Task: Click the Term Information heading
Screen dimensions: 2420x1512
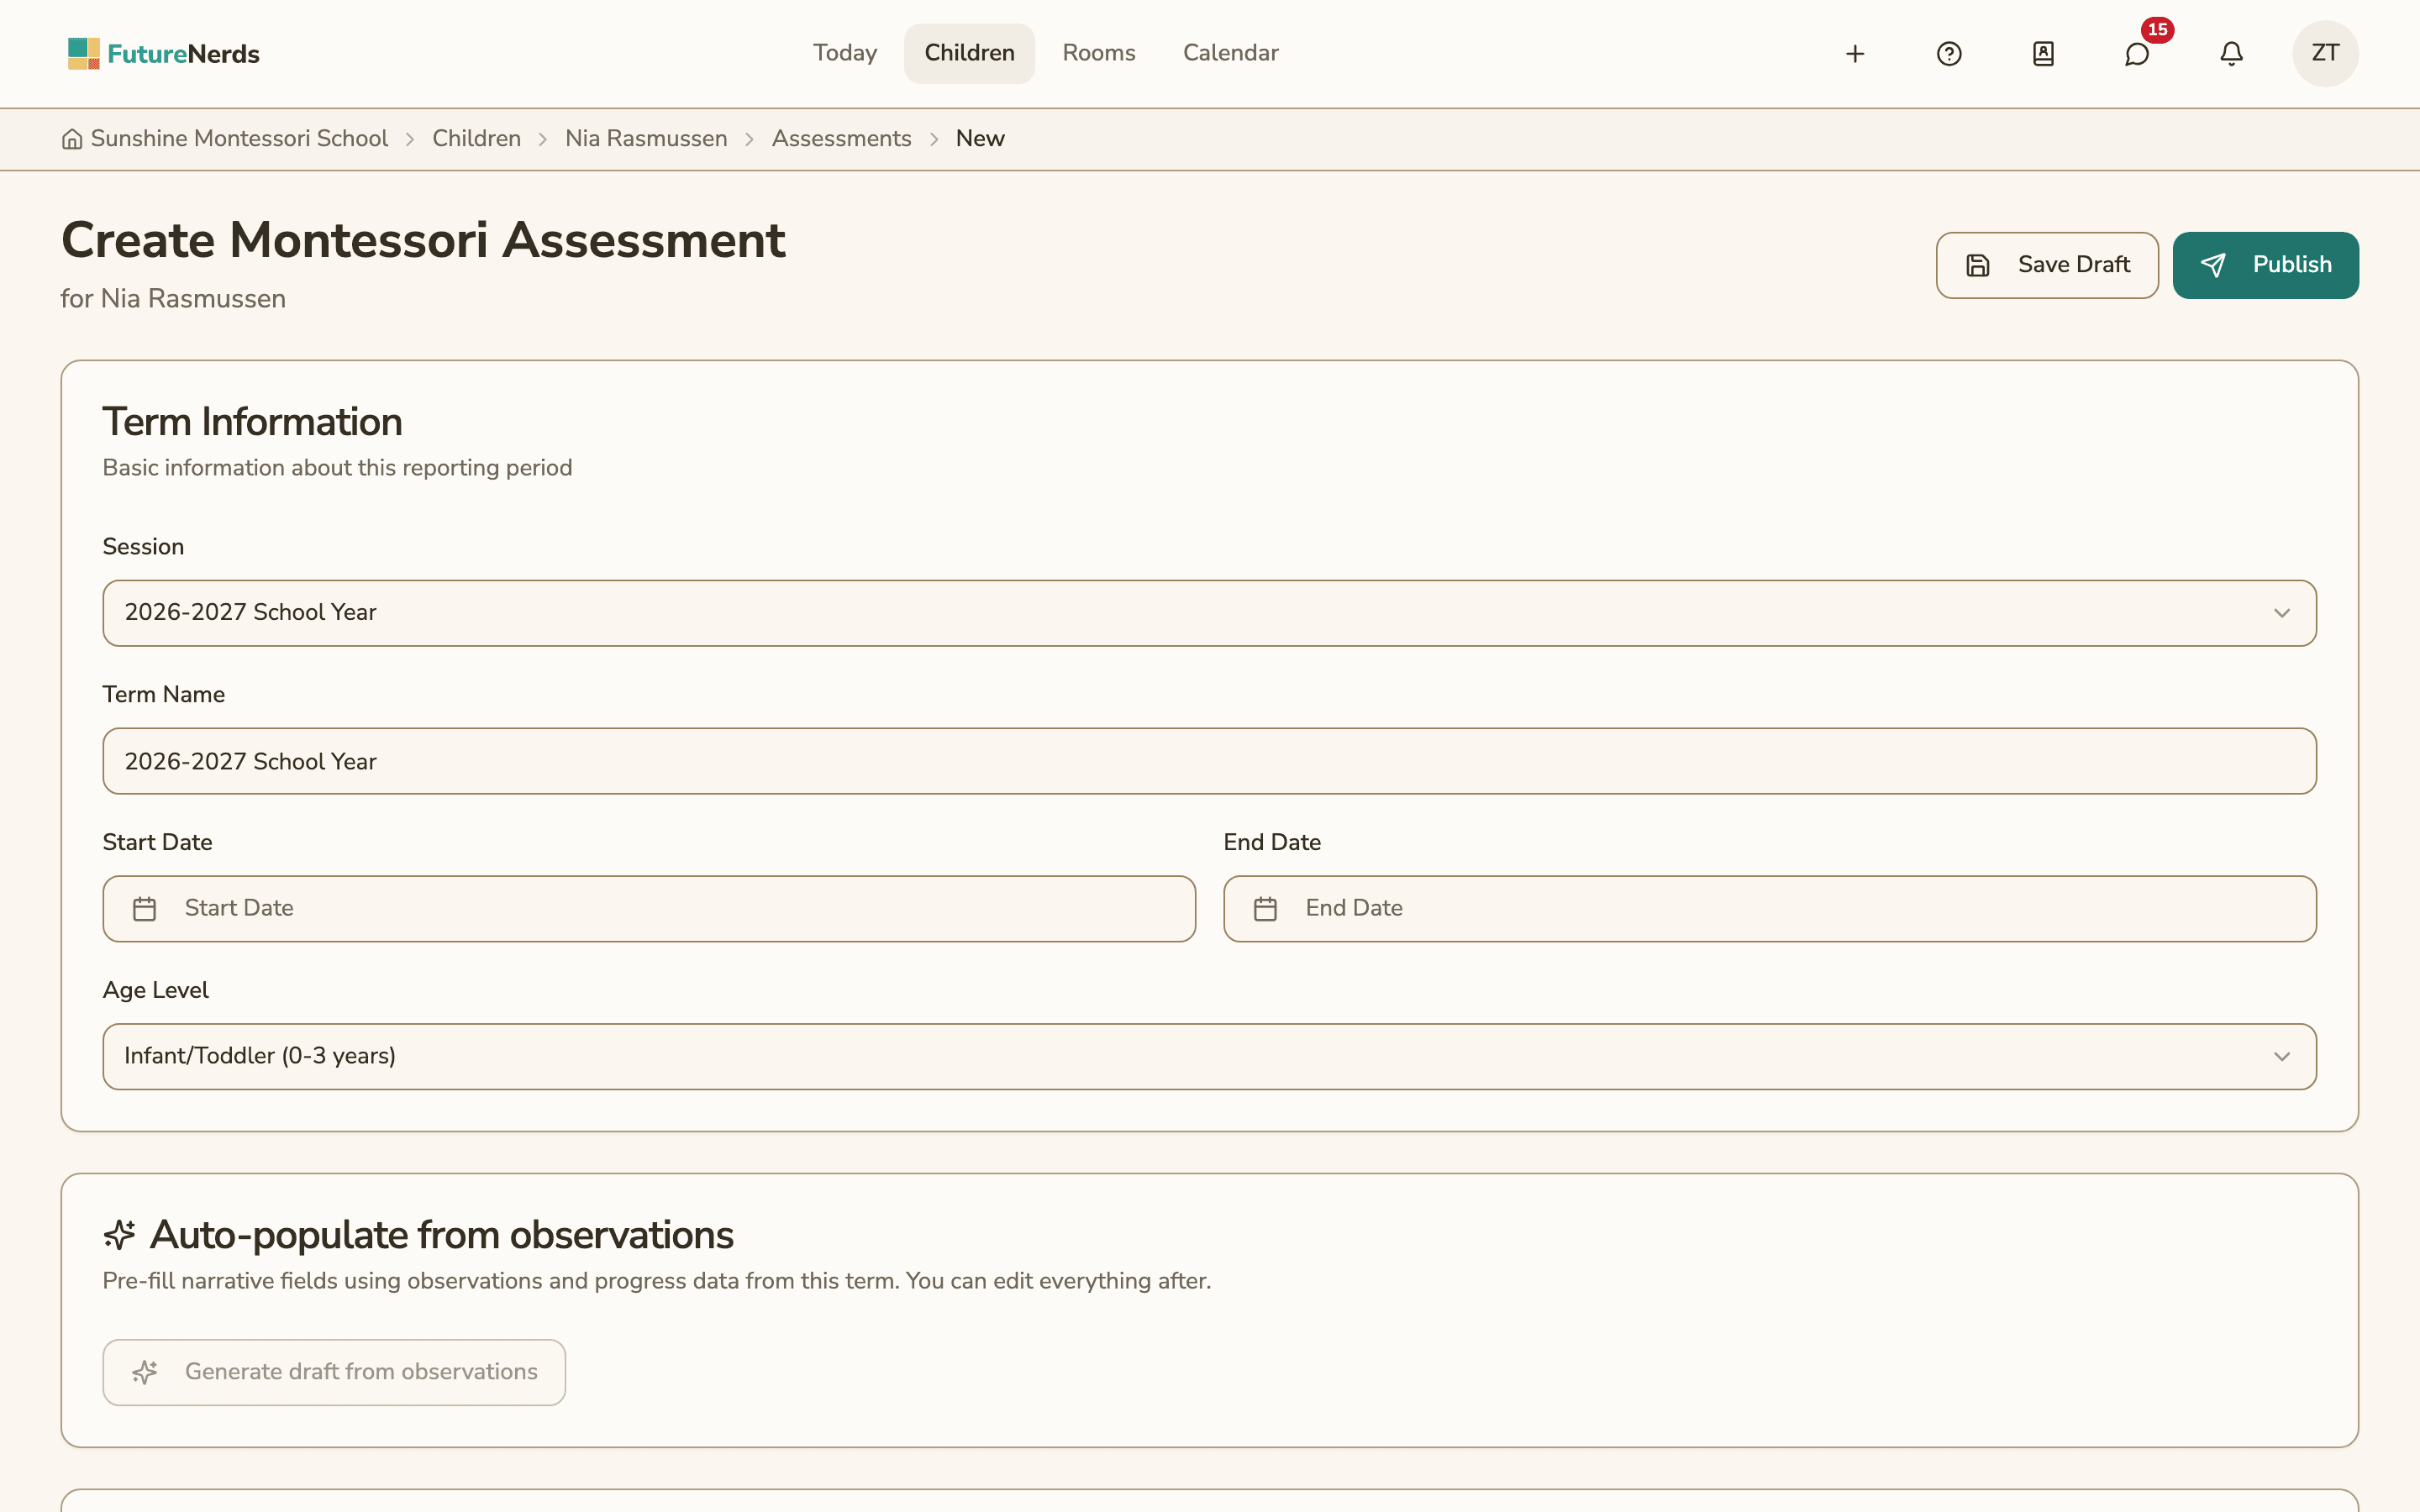Action: (x=252, y=422)
